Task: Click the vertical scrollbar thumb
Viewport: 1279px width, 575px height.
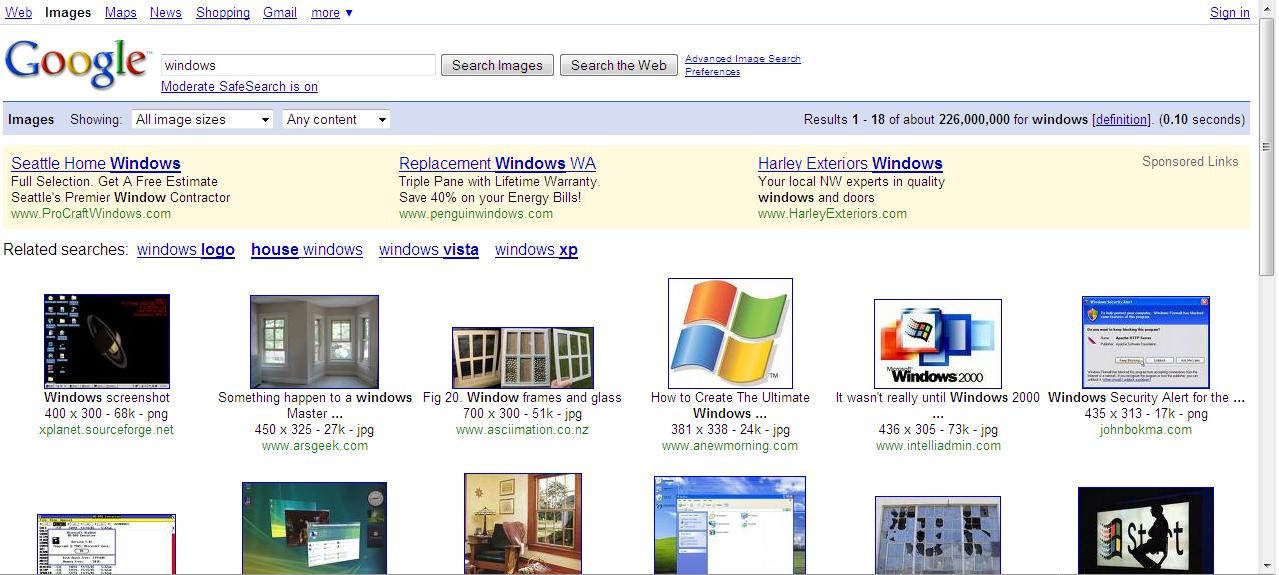Action: point(1269,148)
